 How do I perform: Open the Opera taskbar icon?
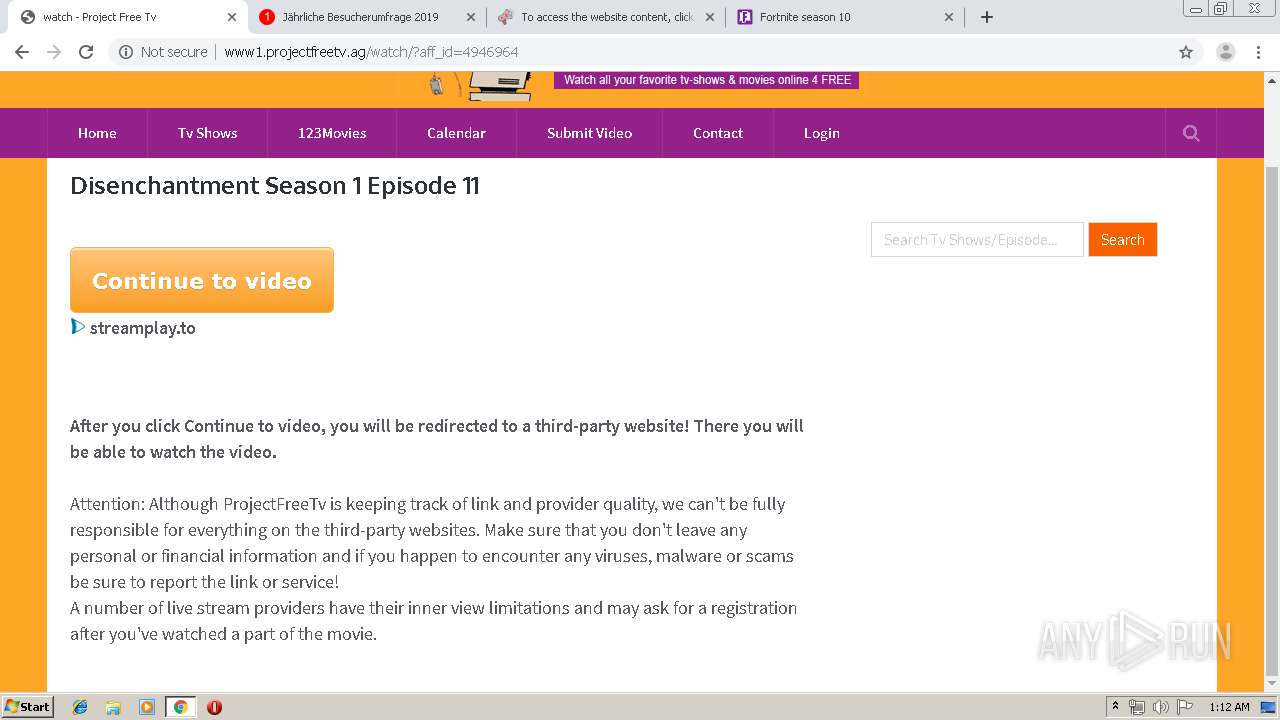[x=214, y=707]
